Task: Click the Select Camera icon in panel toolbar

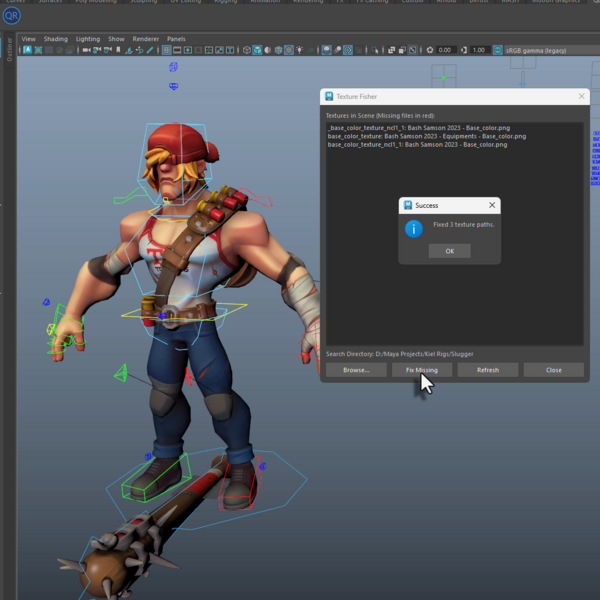Action: tap(86, 50)
